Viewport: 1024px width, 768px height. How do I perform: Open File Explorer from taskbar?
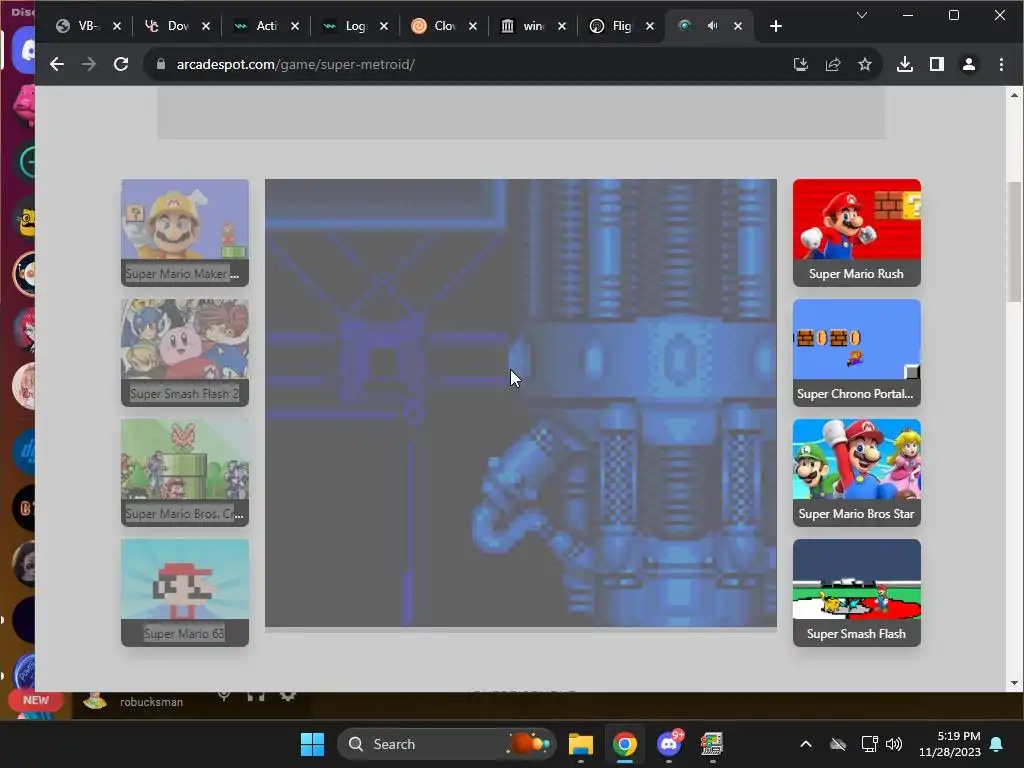click(581, 744)
